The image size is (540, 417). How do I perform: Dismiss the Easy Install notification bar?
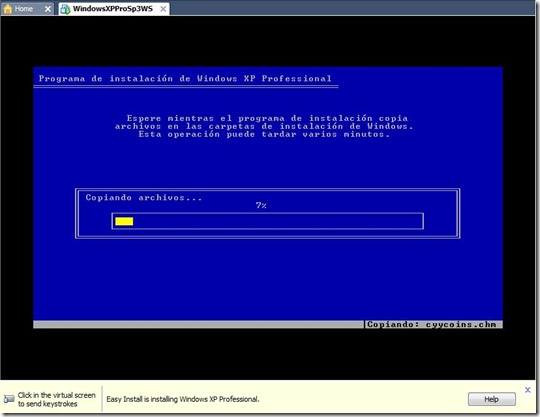527,390
